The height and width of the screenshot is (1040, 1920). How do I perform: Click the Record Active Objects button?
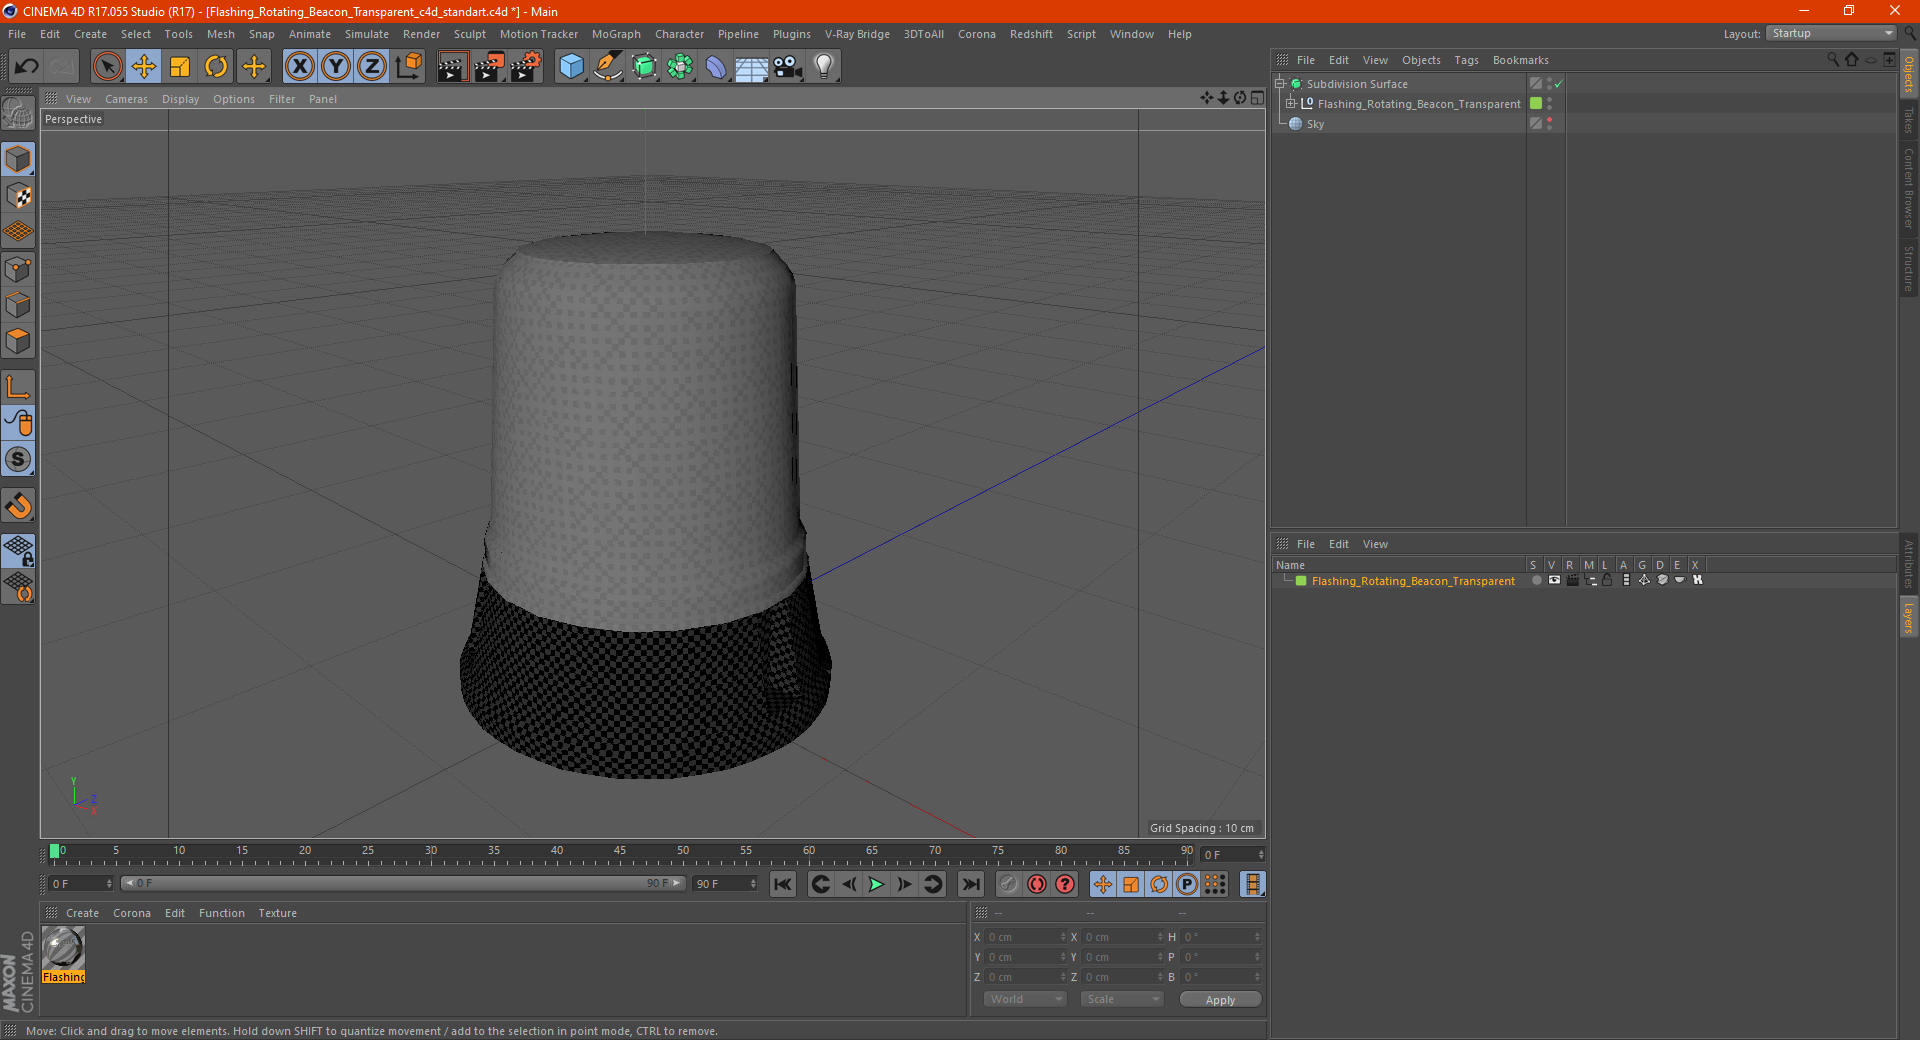[x=1009, y=884]
